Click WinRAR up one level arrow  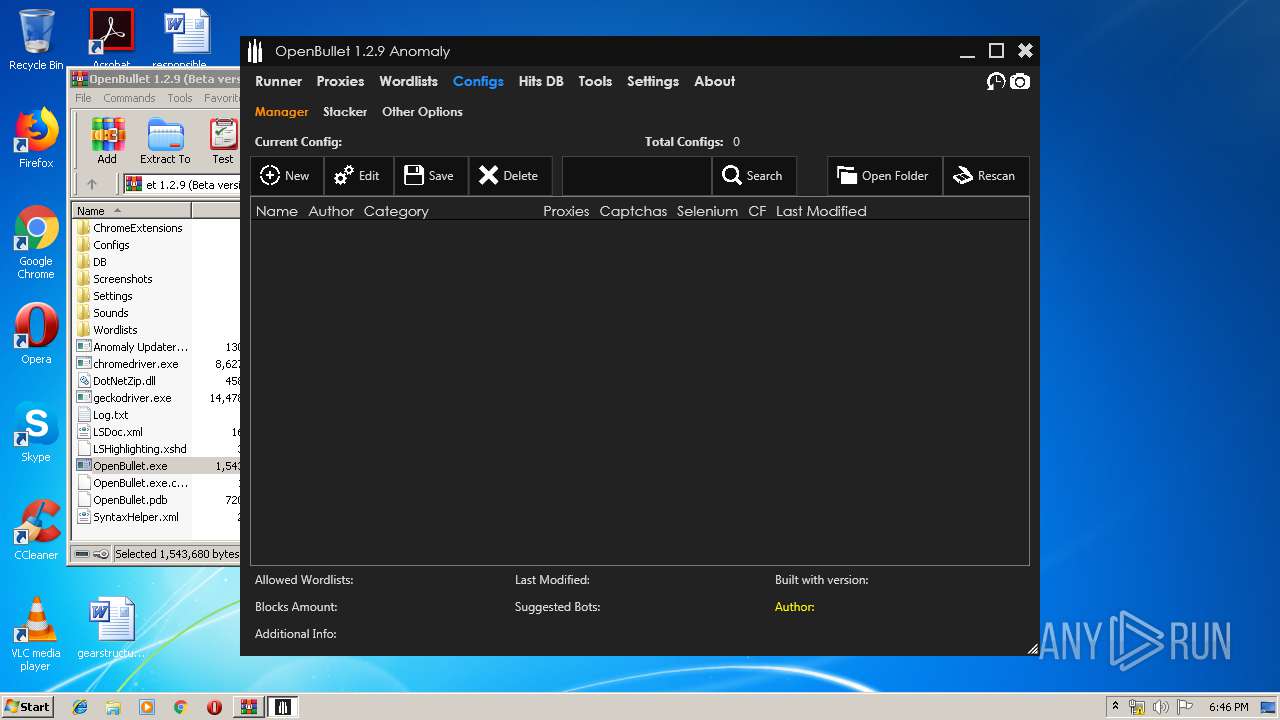tap(92, 184)
